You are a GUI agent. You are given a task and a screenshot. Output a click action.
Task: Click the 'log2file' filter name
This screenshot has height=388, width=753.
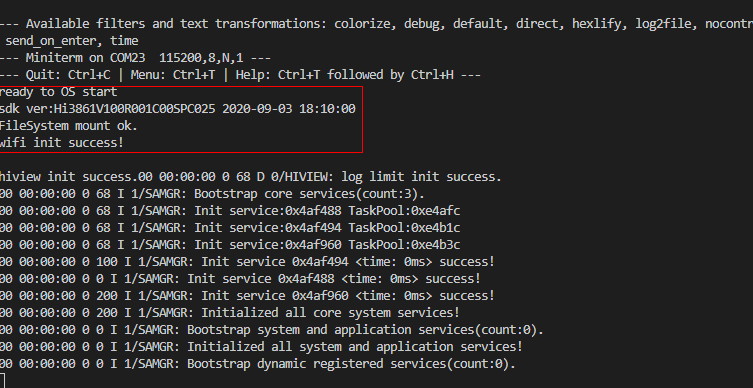[x=663, y=24]
